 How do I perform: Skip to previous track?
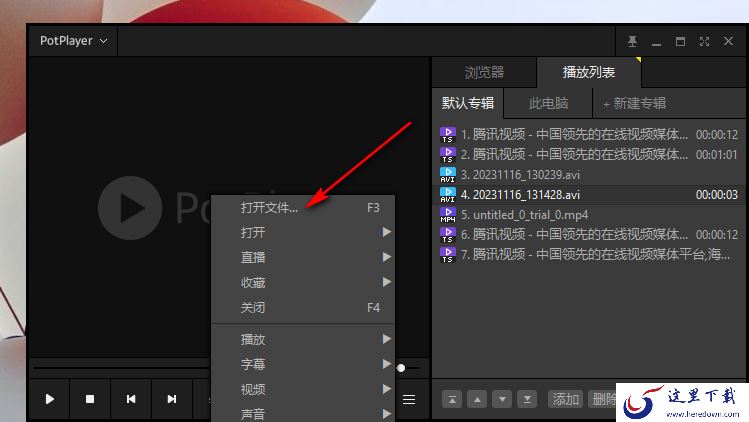[131, 399]
